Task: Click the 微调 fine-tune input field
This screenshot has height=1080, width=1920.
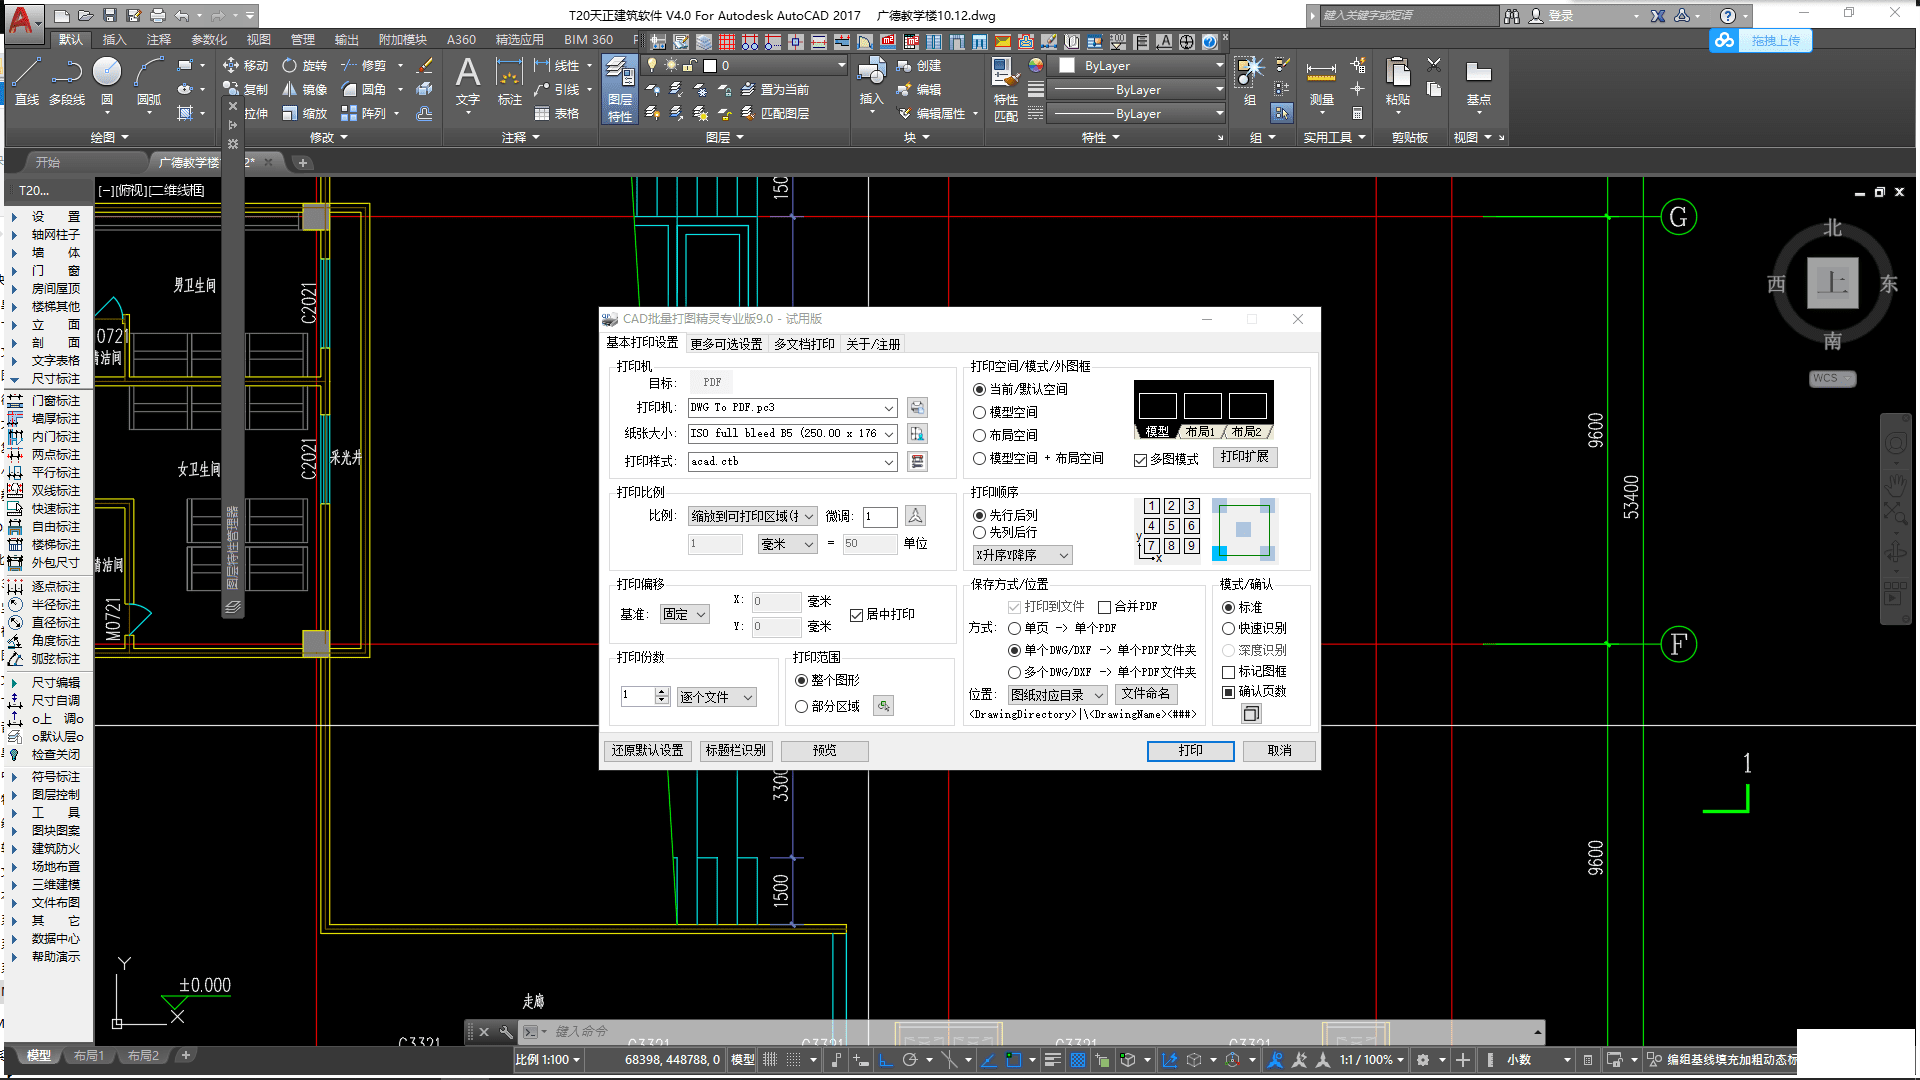Action: (879, 516)
